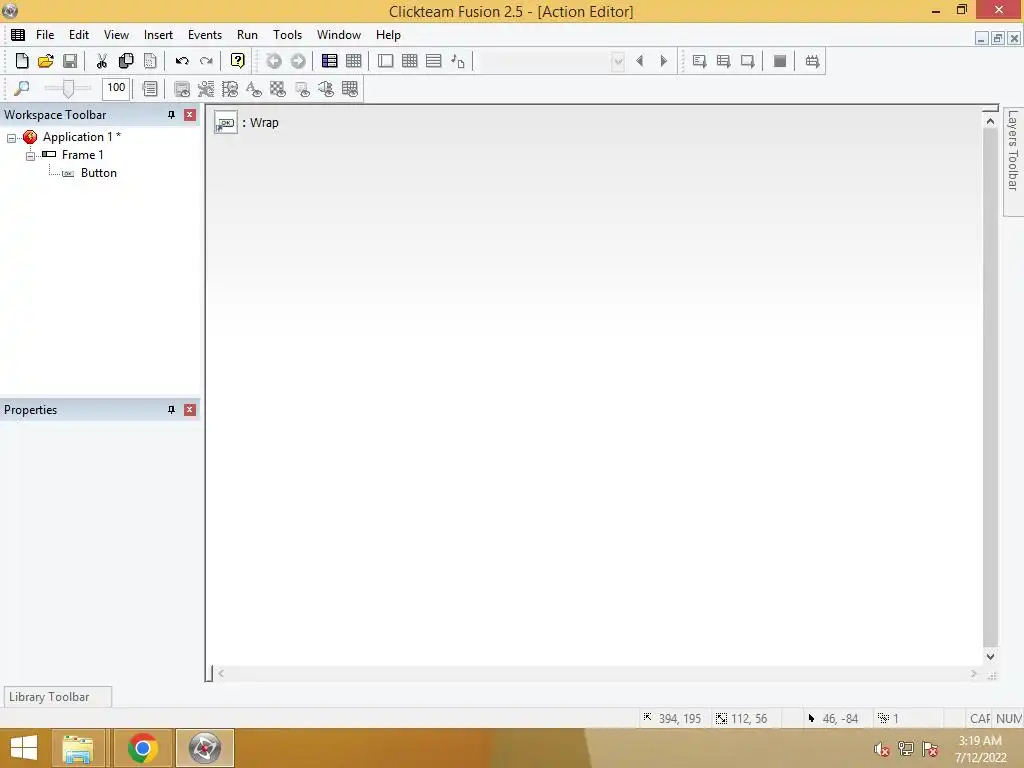The height and width of the screenshot is (768, 1024).
Task: Toggle the small screen eye filter
Action: [302, 89]
